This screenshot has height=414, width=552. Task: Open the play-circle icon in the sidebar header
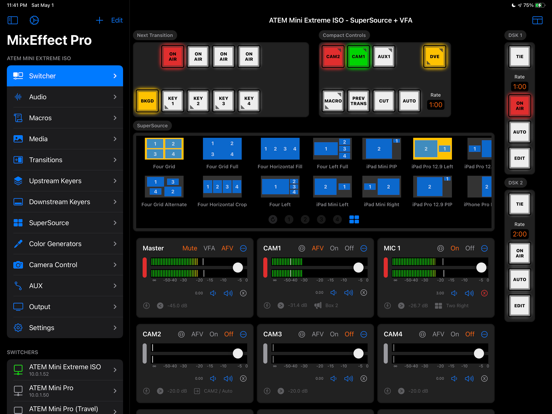[34, 20]
